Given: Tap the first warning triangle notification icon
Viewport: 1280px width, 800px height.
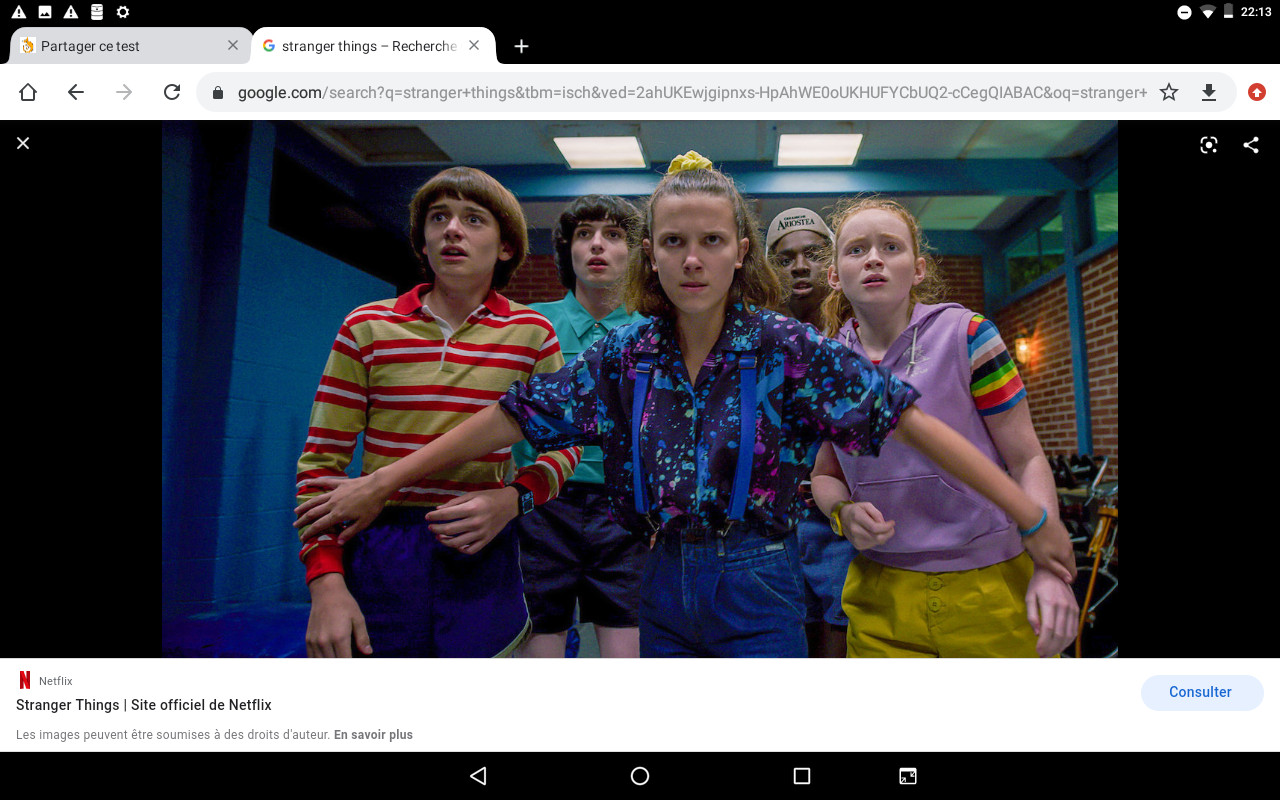Looking at the screenshot, I should click(x=19, y=12).
